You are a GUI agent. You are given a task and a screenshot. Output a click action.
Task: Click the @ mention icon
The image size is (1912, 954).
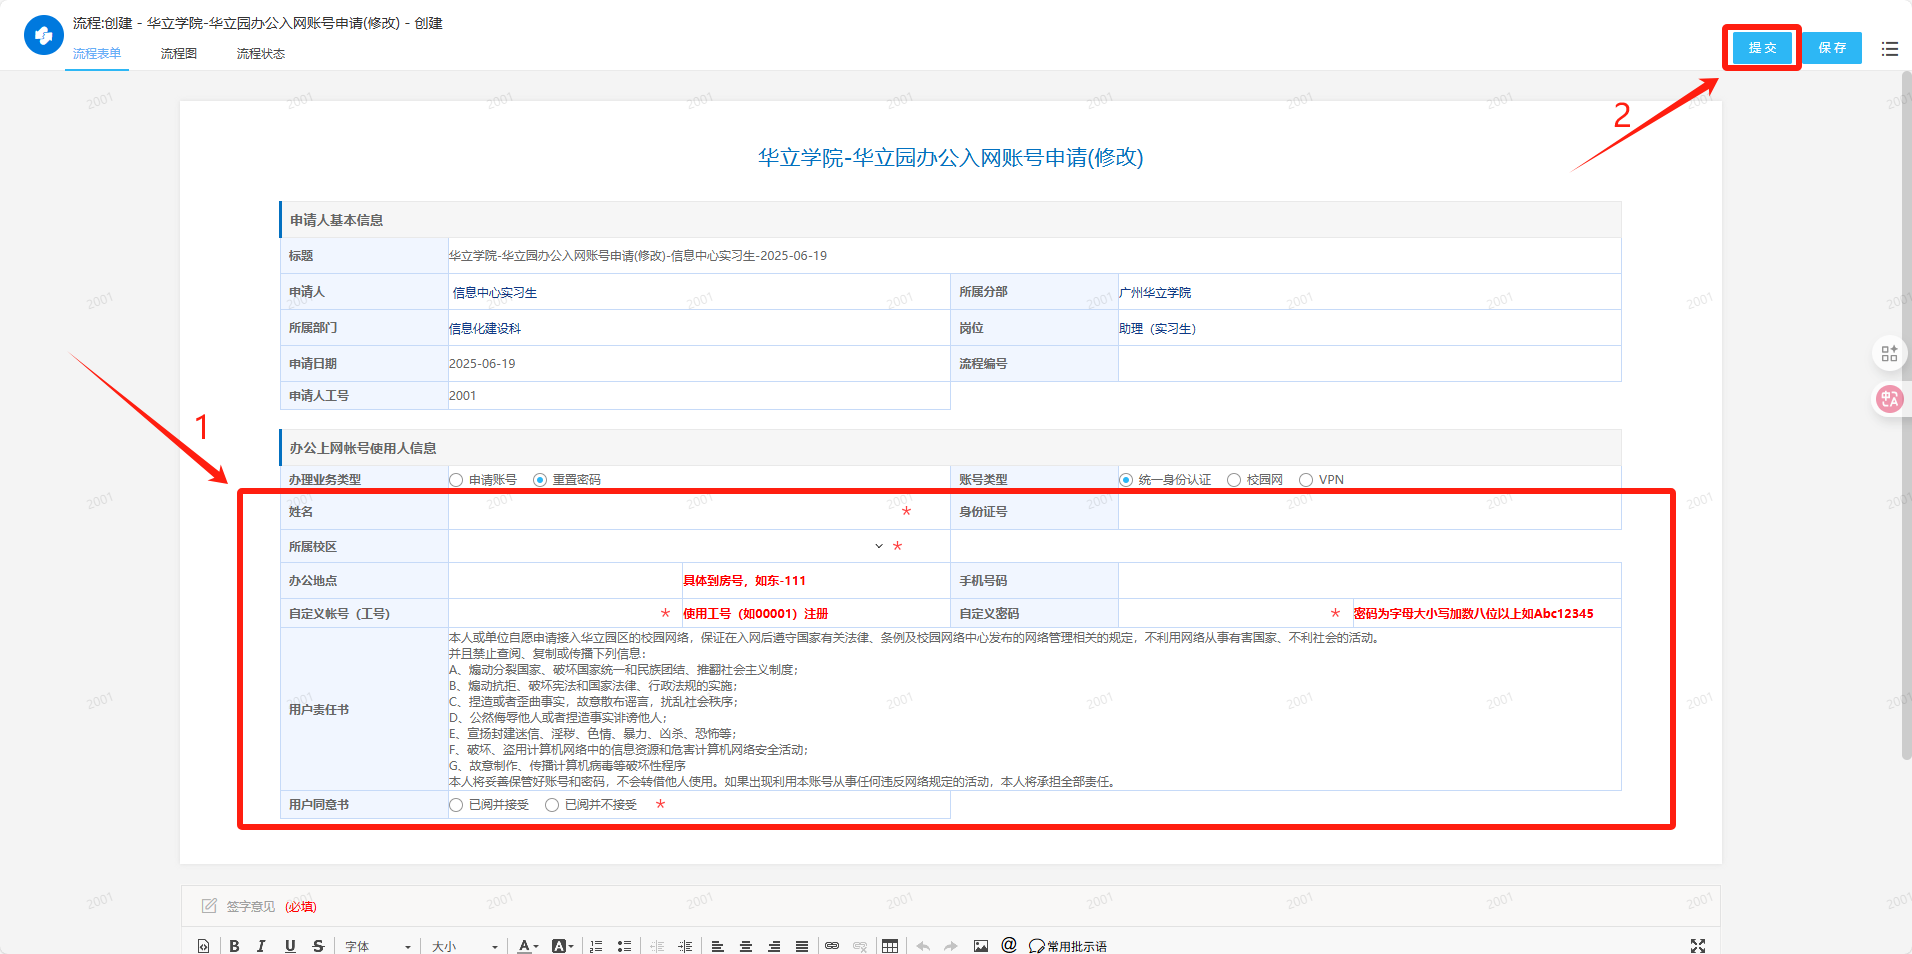coord(1008,945)
